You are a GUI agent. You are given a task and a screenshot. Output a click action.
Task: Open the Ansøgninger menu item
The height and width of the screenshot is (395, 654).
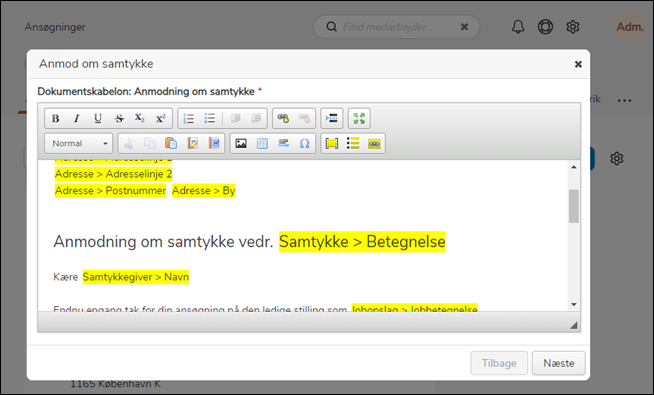point(55,27)
